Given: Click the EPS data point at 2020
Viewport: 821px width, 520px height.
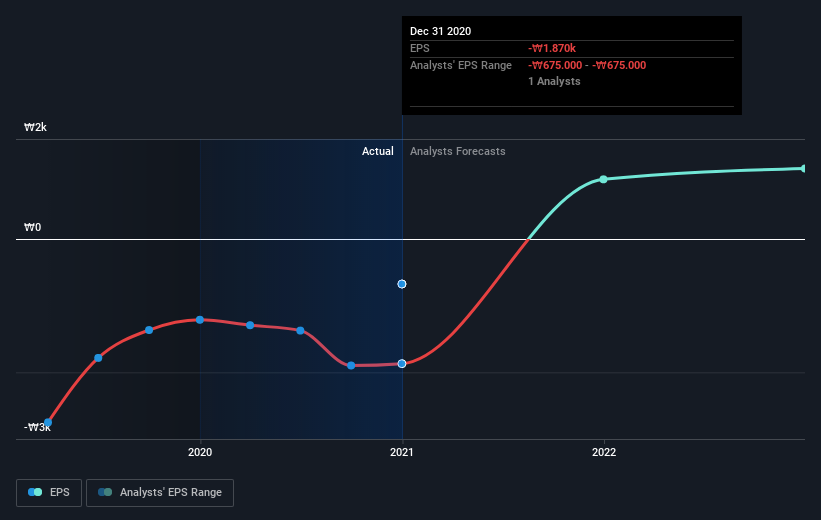Looking at the screenshot, I should click(200, 319).
